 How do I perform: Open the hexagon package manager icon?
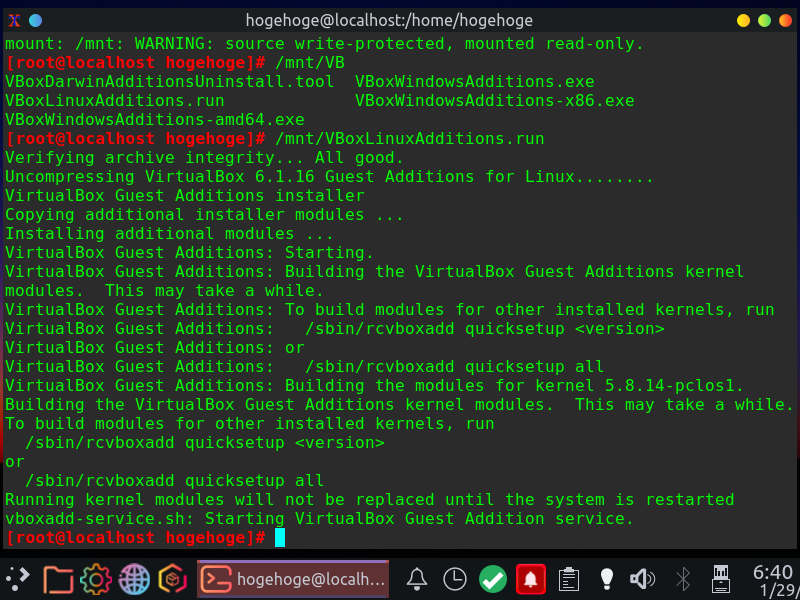click(x=173, y=579)
